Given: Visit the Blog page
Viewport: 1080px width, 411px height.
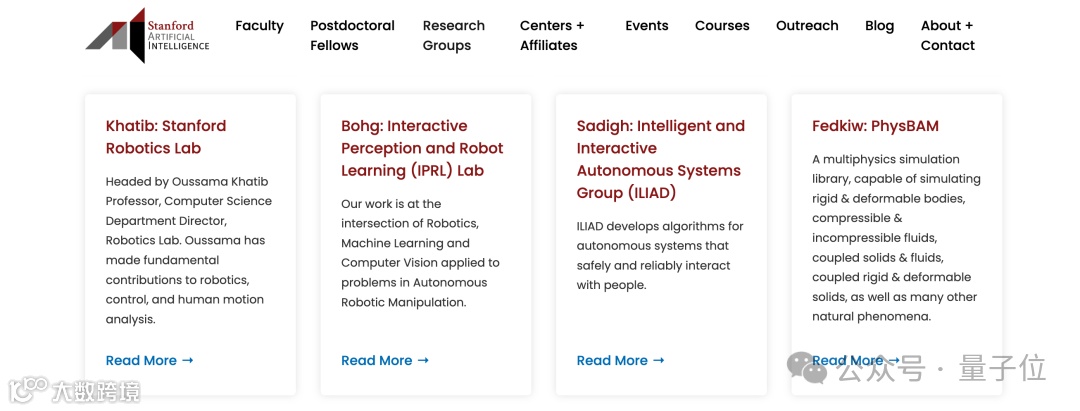Looking at the screenshot, I should tap(880, 26).
